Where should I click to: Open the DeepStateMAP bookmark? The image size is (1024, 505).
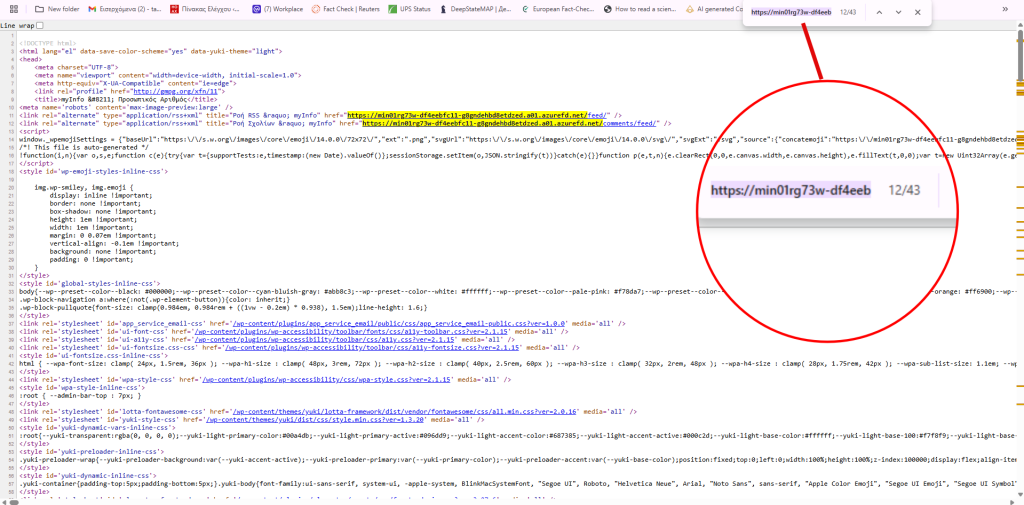click(477, 9)
